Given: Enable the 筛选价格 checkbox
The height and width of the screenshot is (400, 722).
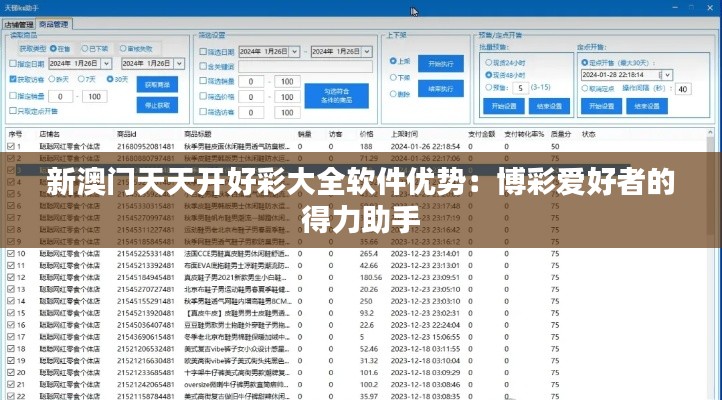Looking at the screenshot, I should [x=203, y=96].
